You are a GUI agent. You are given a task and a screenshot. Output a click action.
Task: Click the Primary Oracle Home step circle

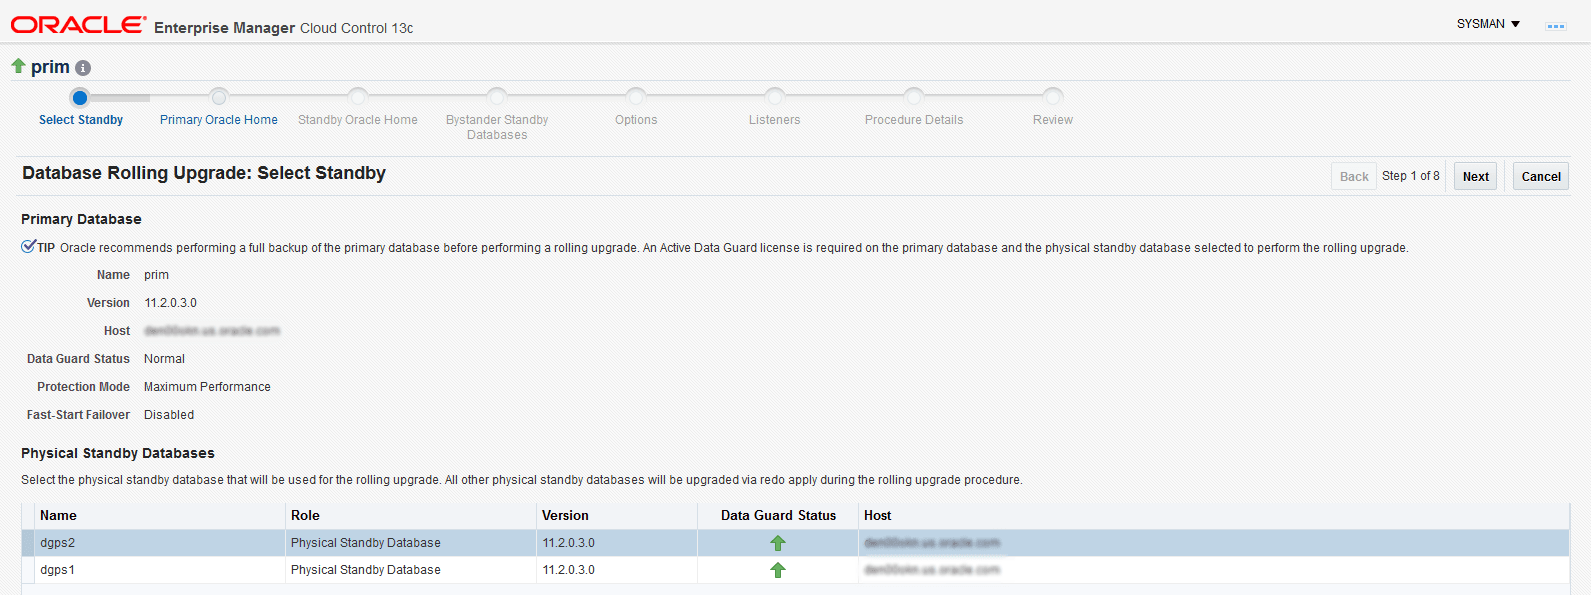click(219, 97)
